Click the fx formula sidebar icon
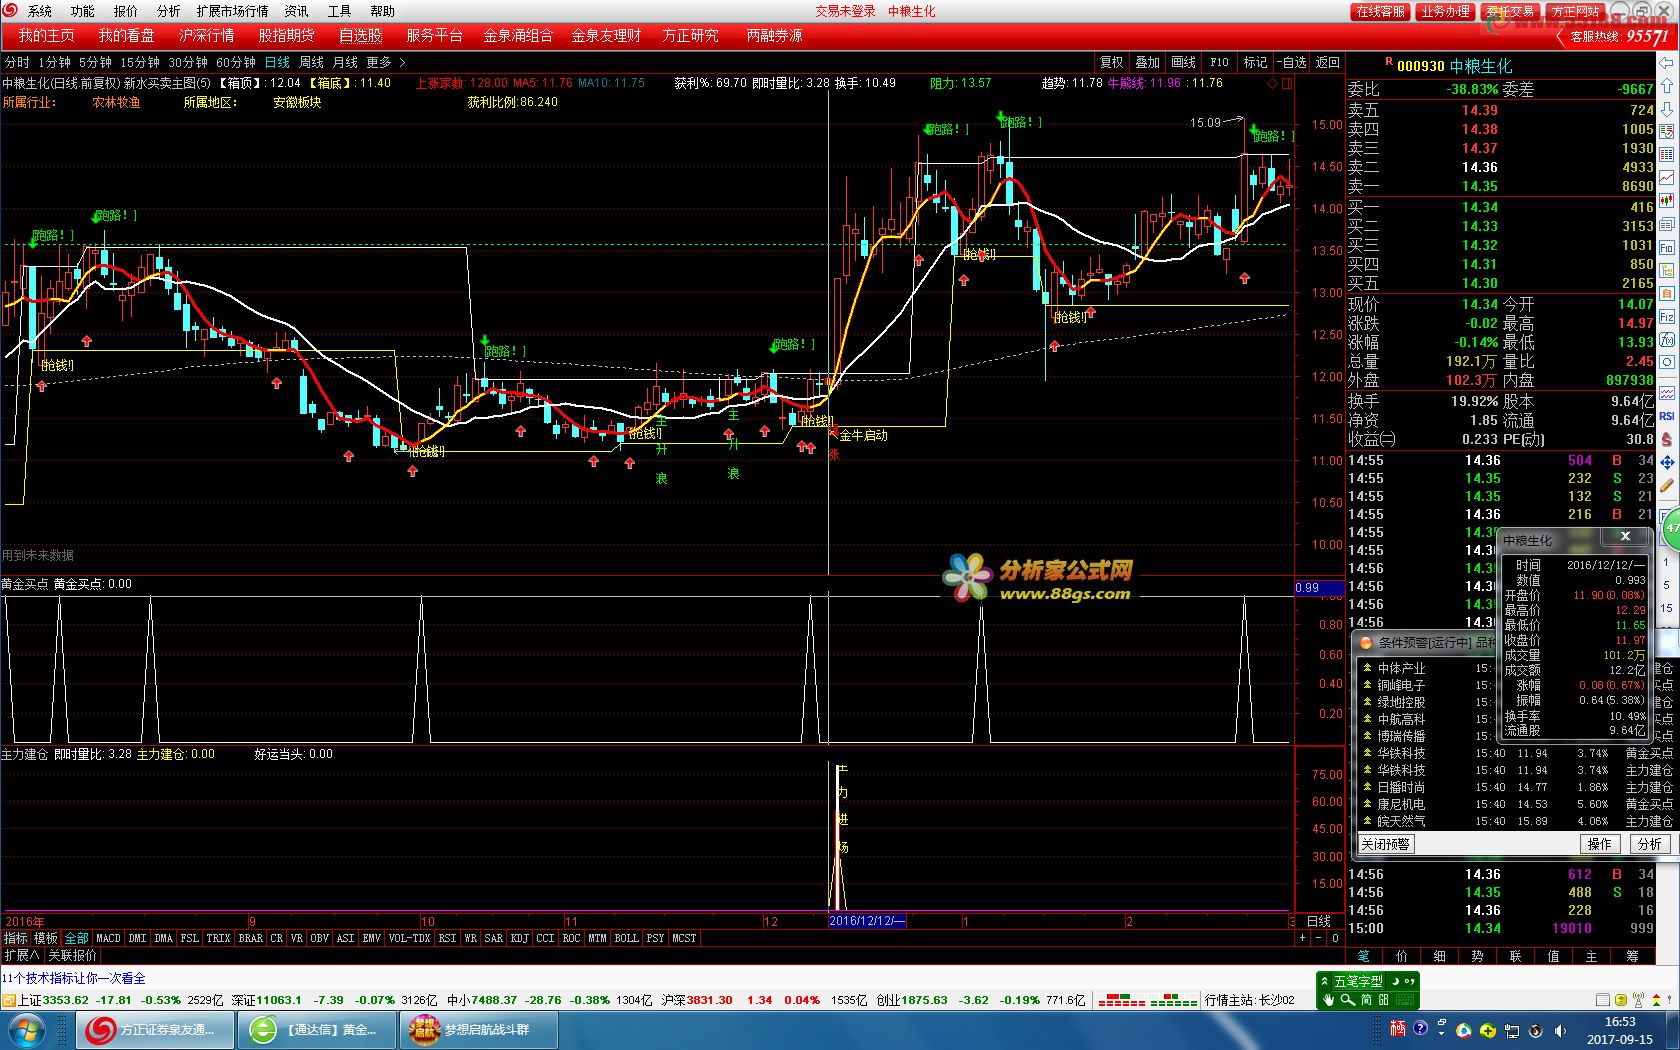 coord(1666,338)
